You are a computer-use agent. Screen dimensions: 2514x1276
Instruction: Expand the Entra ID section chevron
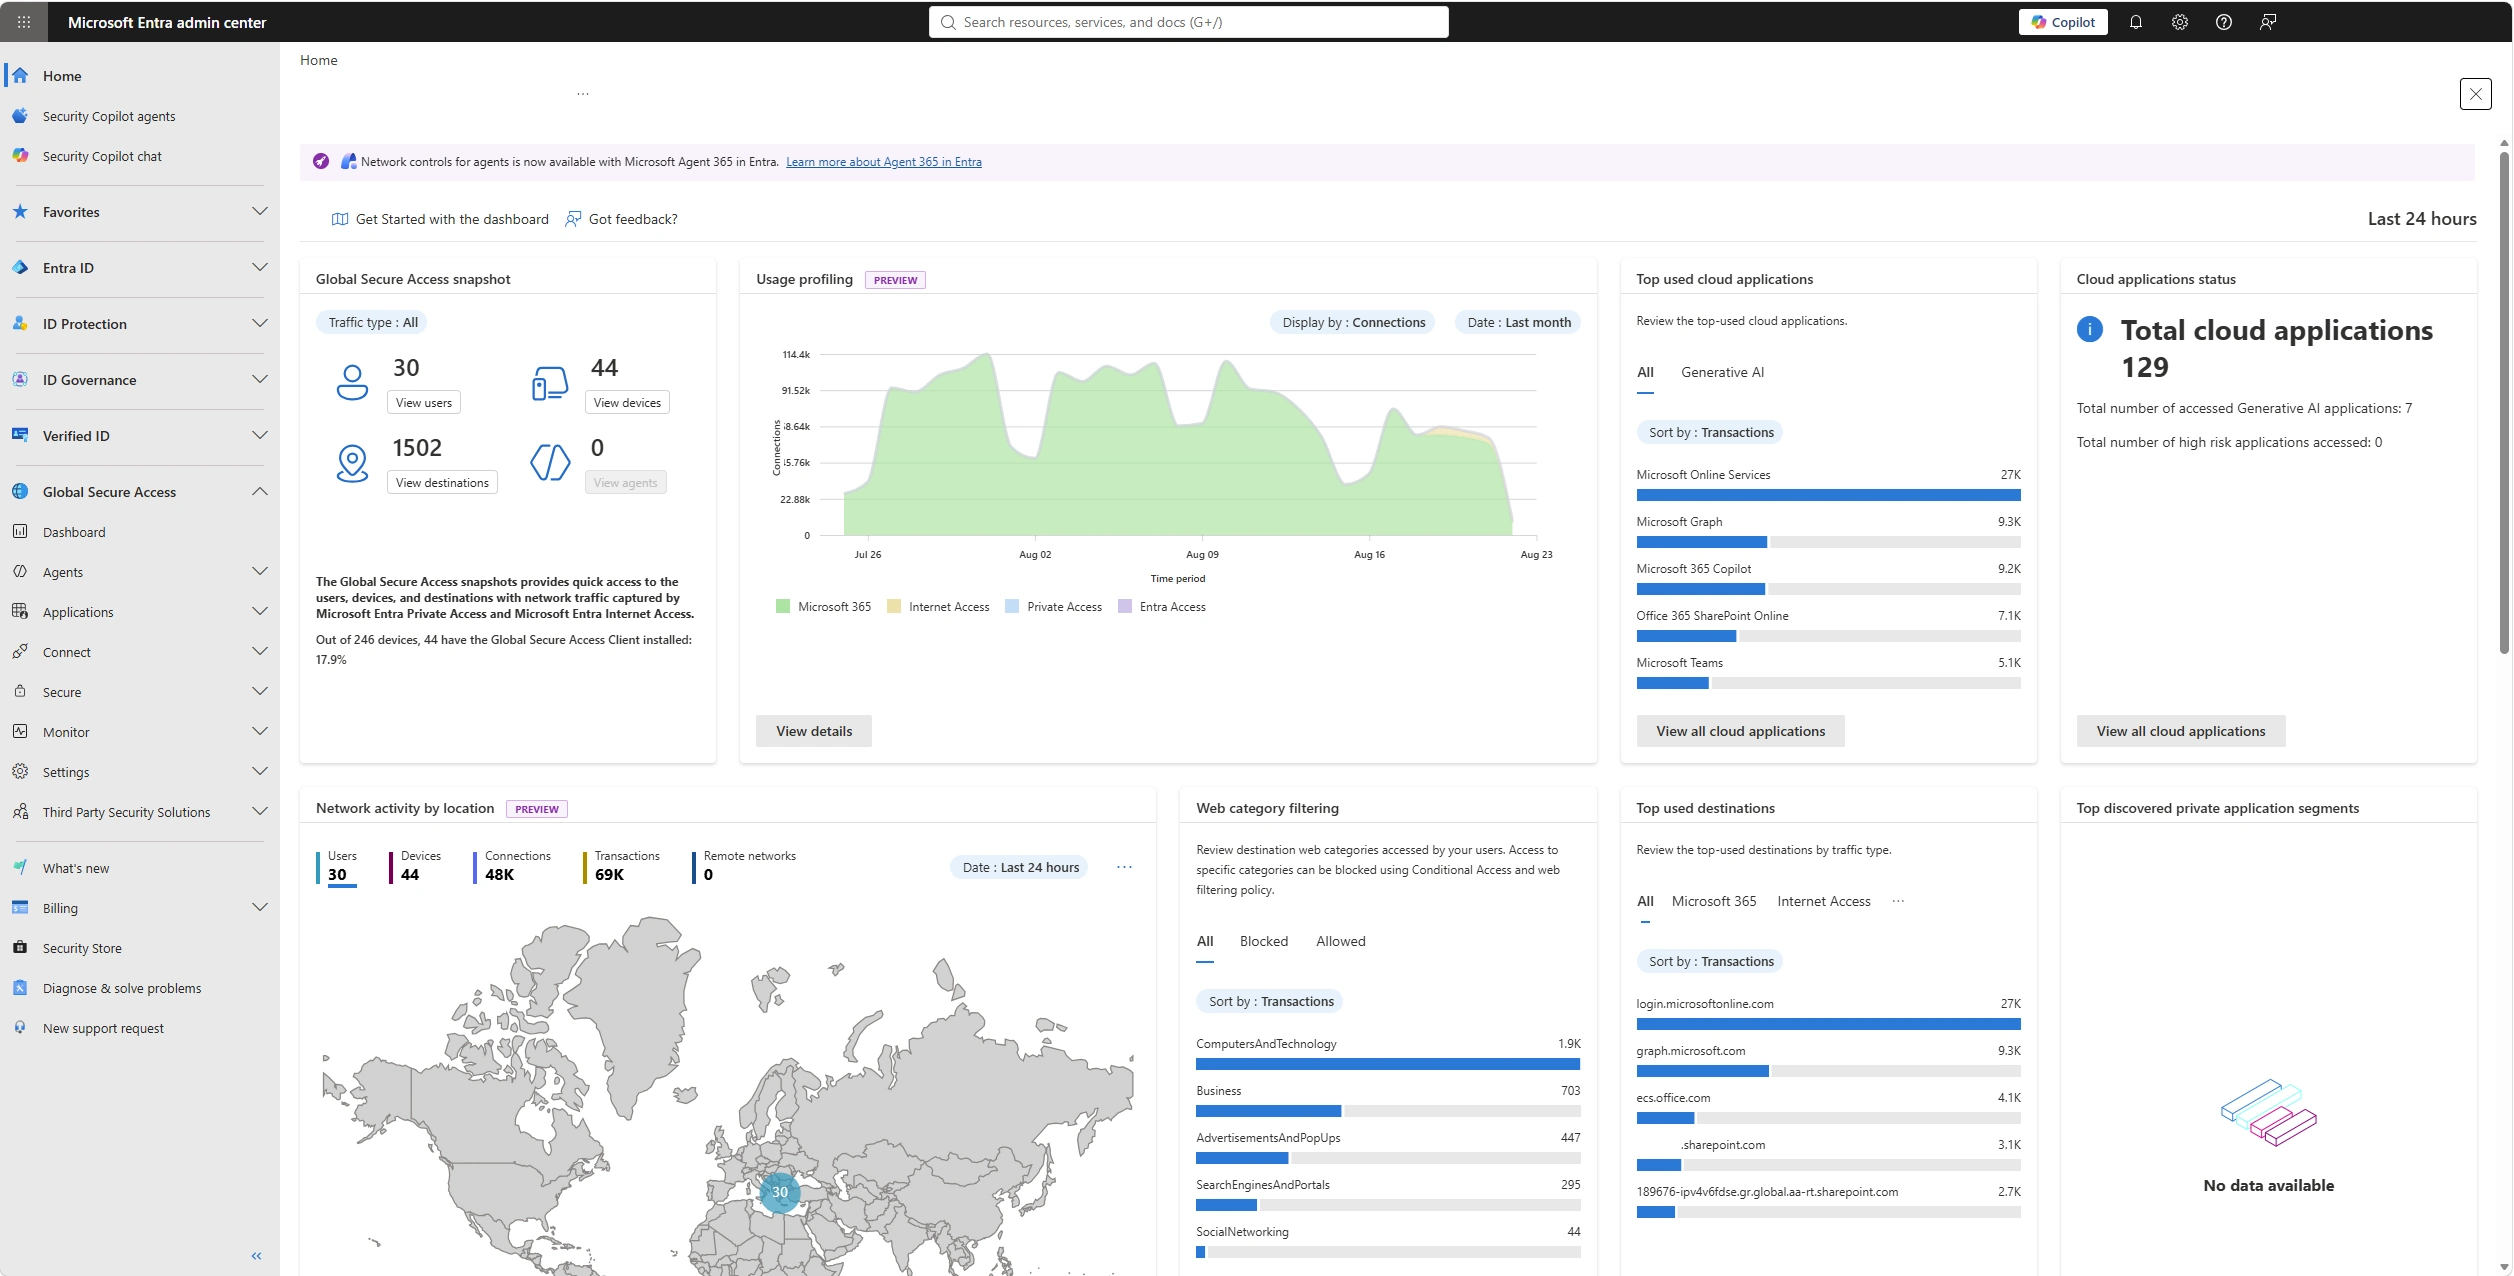(x=260, y=268)
